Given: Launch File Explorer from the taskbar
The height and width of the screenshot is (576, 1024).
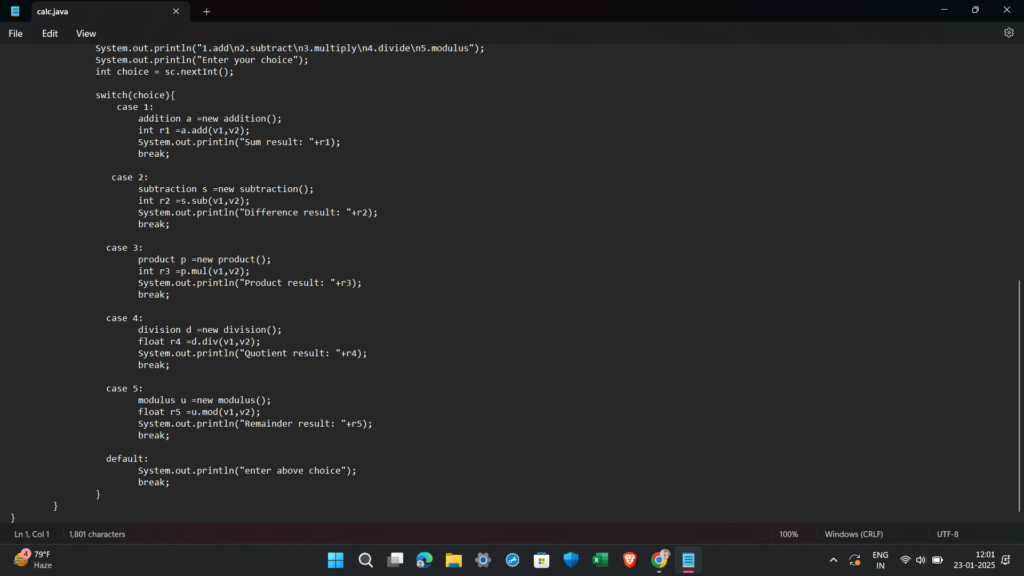Looking at the screenshot, I should click(453, 560).
